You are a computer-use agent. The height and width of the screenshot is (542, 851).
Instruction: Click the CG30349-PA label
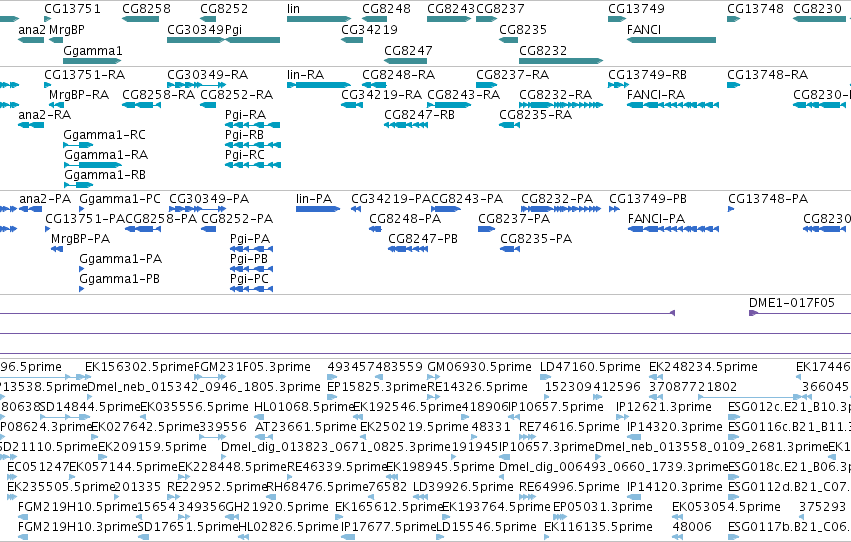coord(209,199)
